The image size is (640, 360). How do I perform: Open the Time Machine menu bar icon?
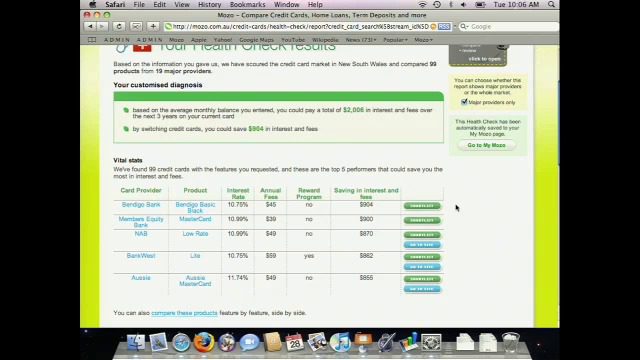pyautogui.click(x=437, y=4)
